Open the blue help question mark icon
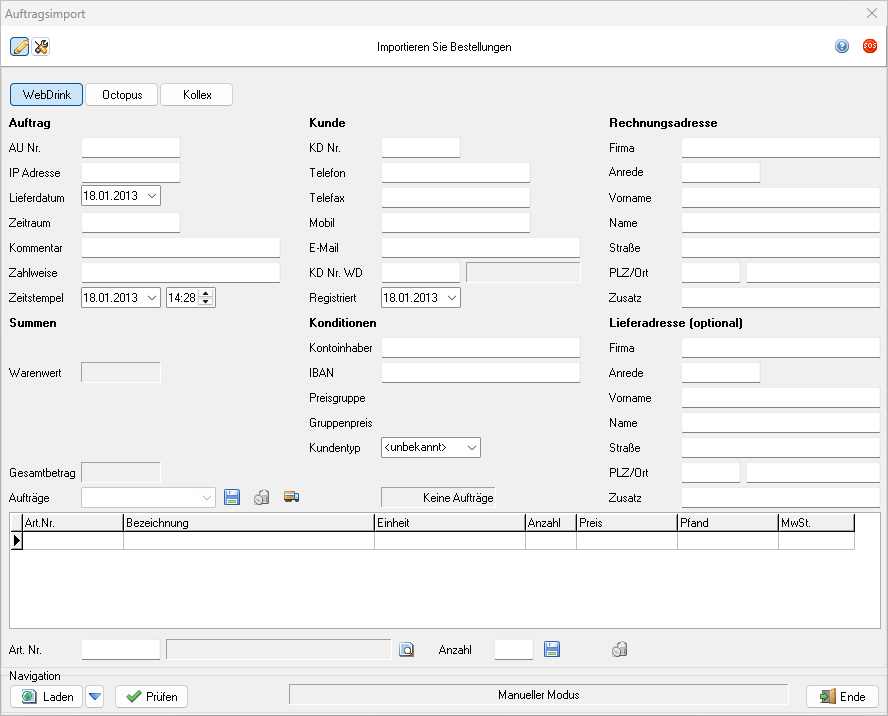888x716 pixels. click(842, 47)
